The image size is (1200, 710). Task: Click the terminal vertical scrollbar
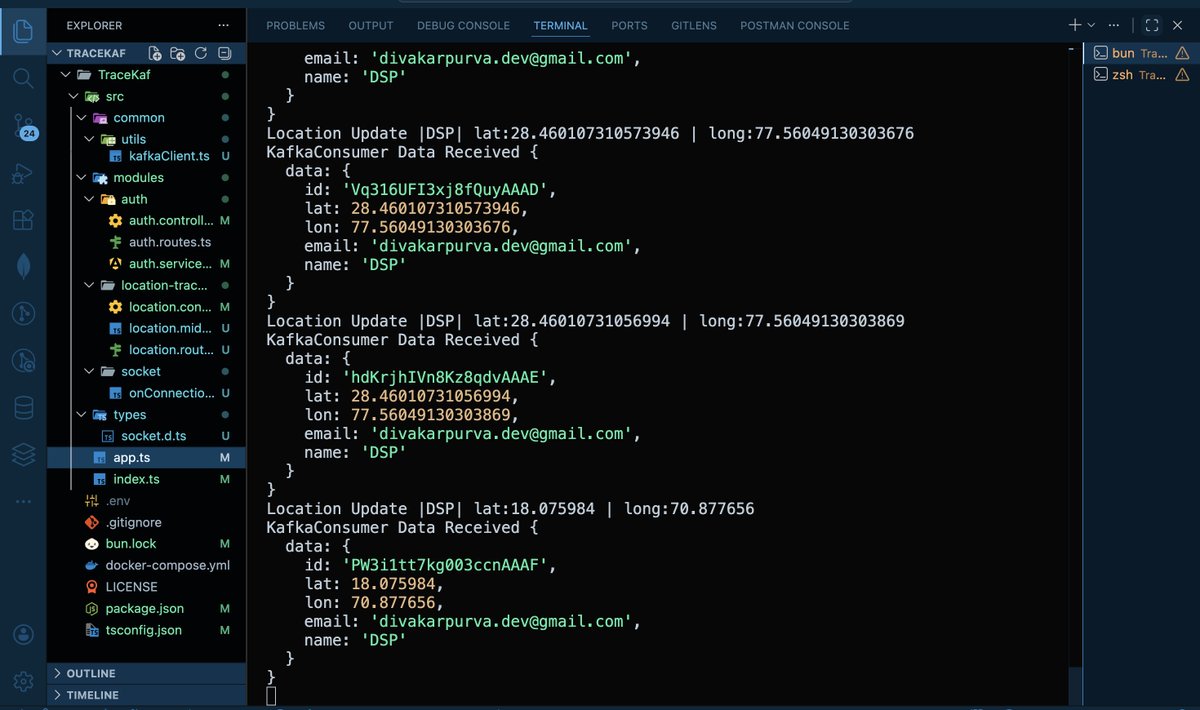coord(1075,685)
